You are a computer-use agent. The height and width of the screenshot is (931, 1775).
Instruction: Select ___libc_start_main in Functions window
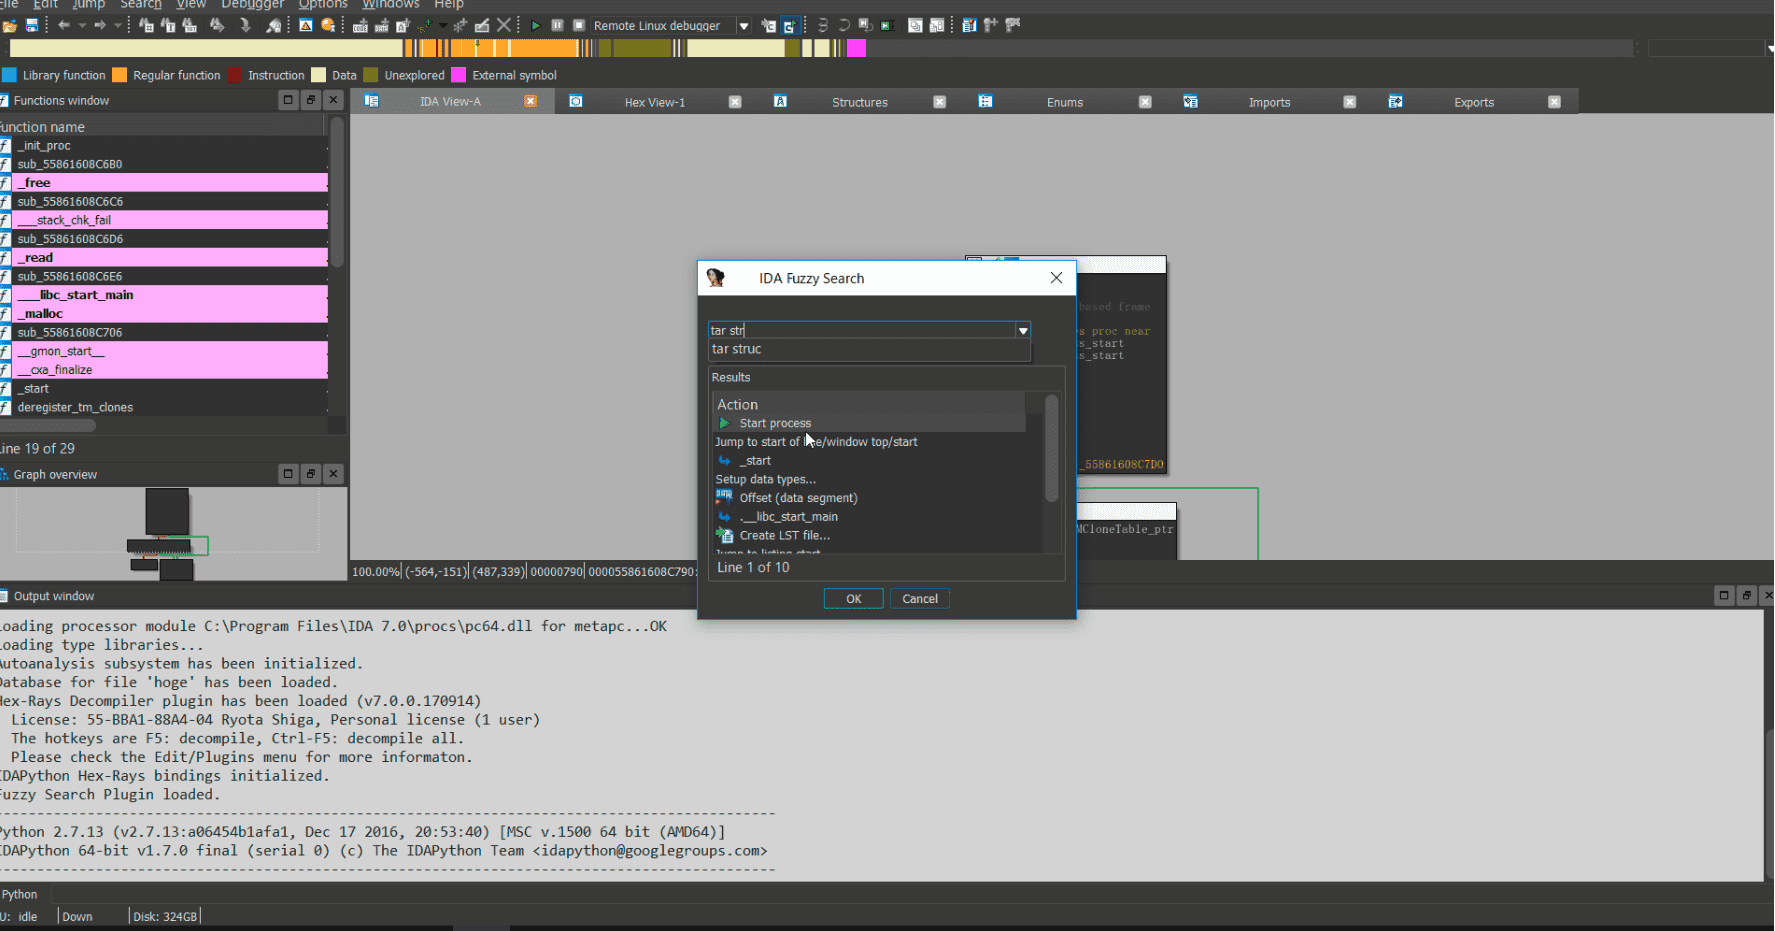pos(164,295)
